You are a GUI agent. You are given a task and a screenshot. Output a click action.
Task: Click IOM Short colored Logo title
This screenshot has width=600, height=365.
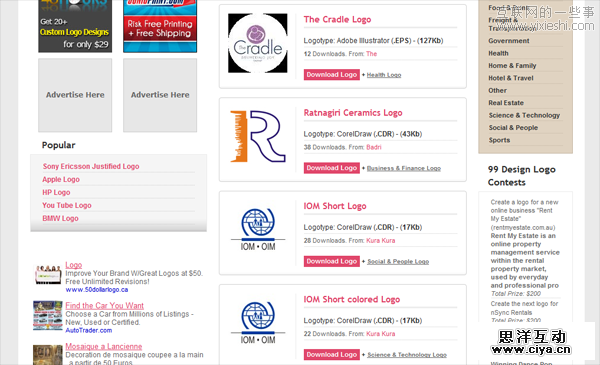pos(352,300)
